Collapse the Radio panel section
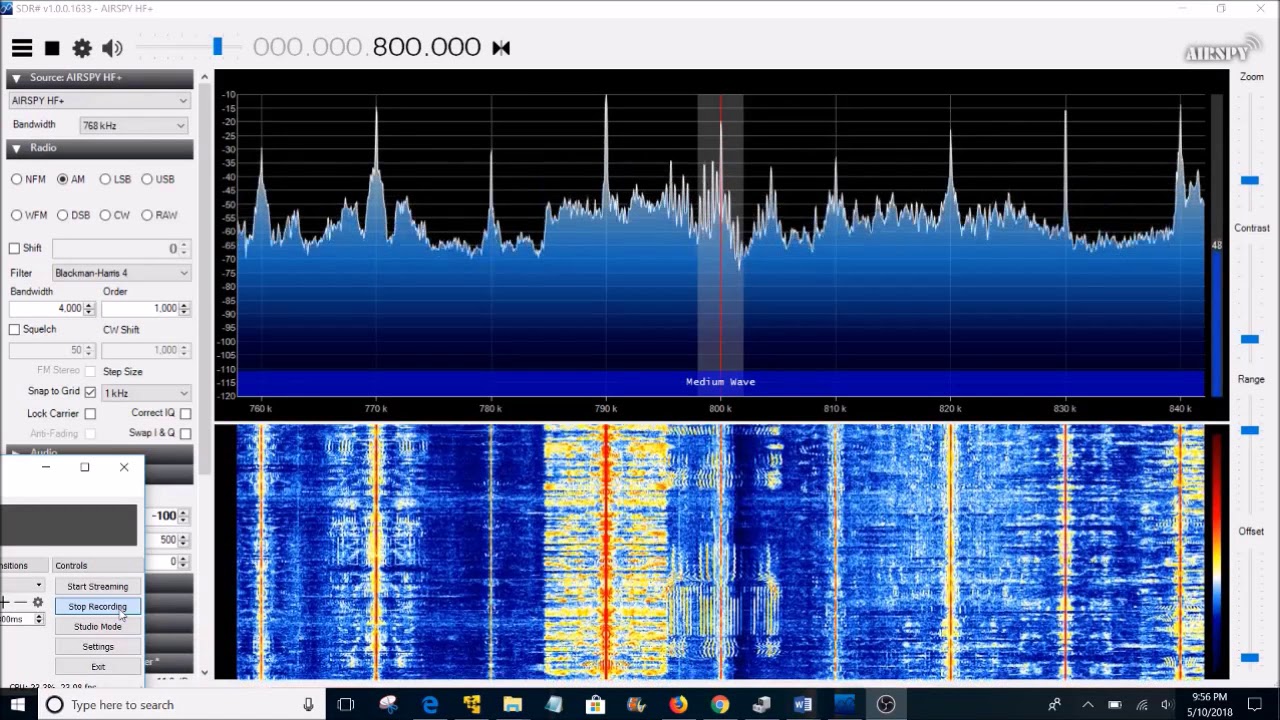This screenshot has height=720, width=1280. click(16, 148)
